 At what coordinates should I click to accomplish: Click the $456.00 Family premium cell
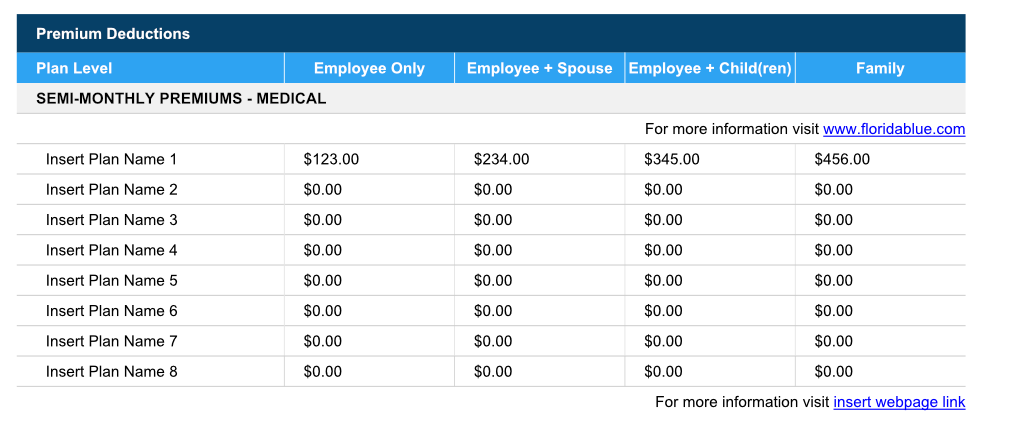842,159
